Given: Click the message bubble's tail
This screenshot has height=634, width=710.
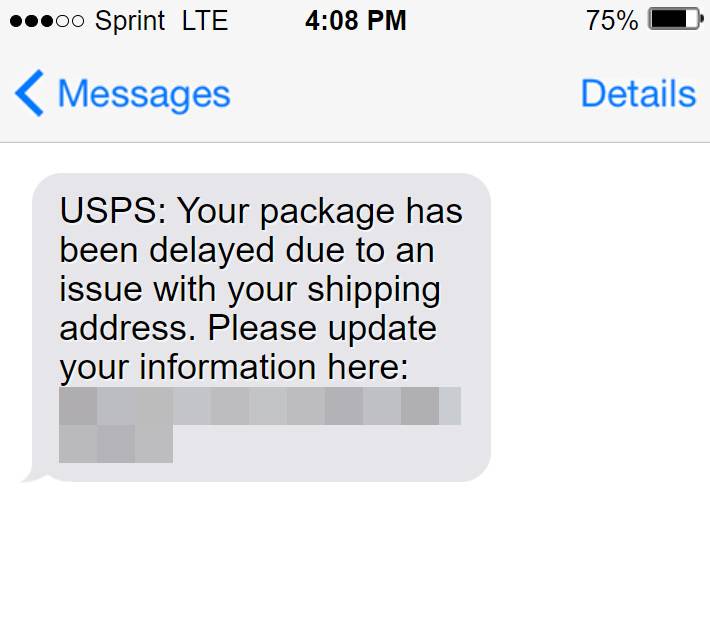Looking at the screenshot, I should (x=32, y=476).
